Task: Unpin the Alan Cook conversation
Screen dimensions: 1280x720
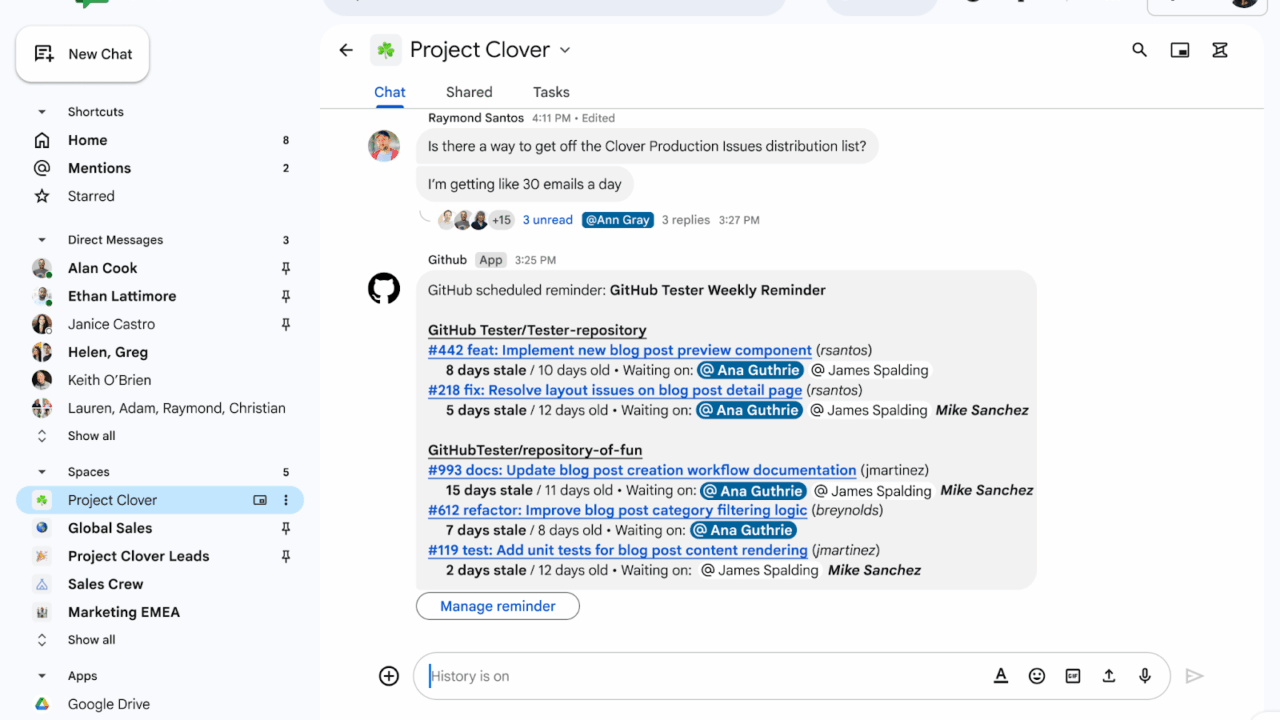Action: [286, 268]
